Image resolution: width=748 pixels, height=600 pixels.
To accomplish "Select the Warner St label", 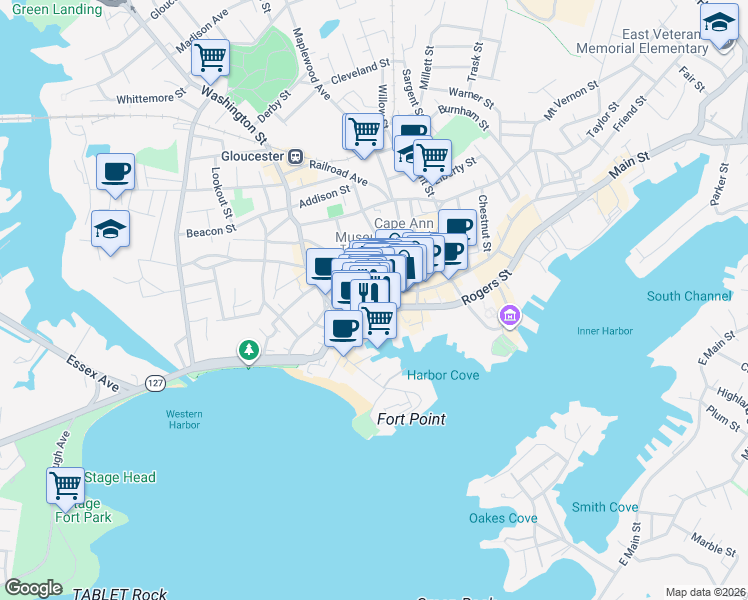I will (x=471, y=98).
